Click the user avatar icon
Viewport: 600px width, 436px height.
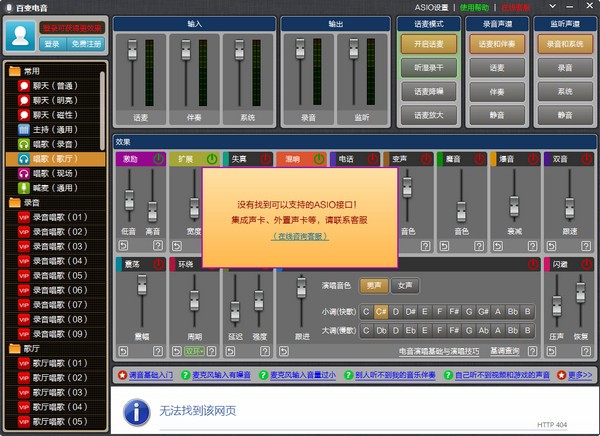(x=21, y=35)
